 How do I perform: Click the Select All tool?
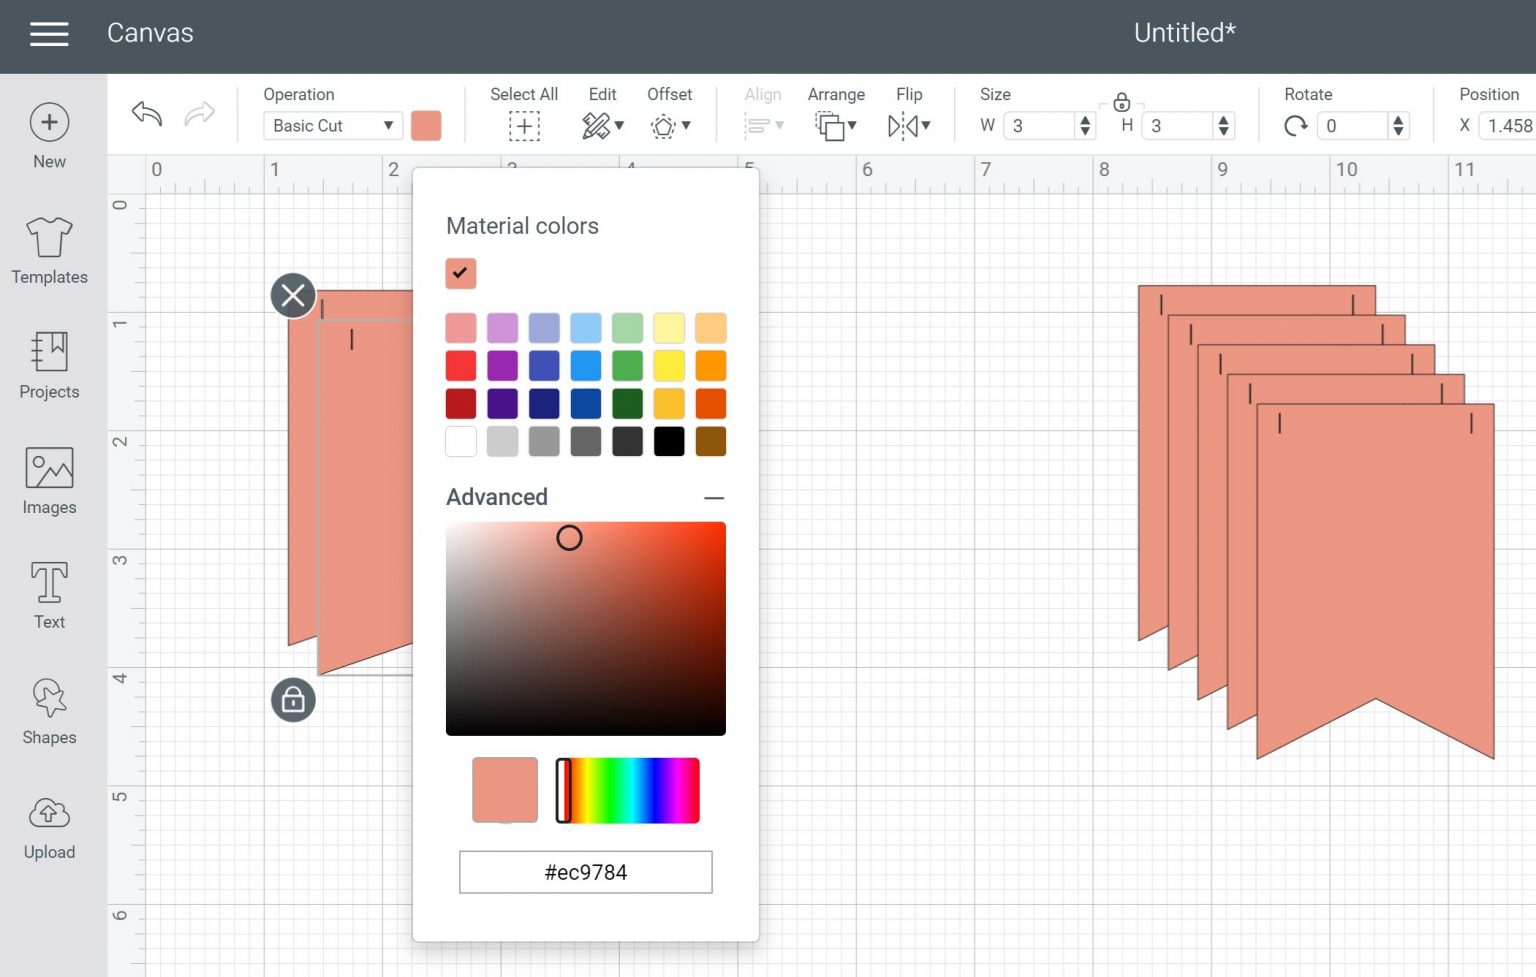tap(524, 125)
